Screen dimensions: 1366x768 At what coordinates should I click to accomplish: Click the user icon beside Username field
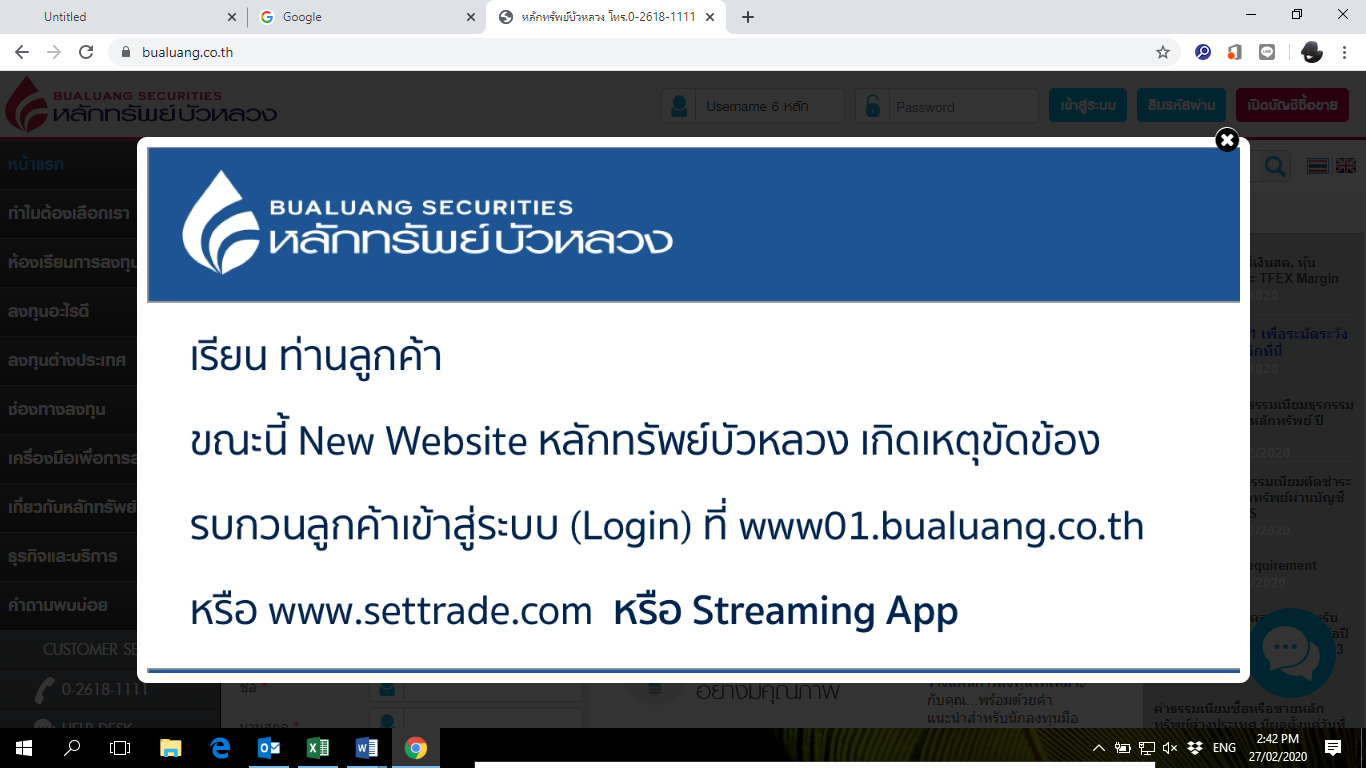(679, 106)
